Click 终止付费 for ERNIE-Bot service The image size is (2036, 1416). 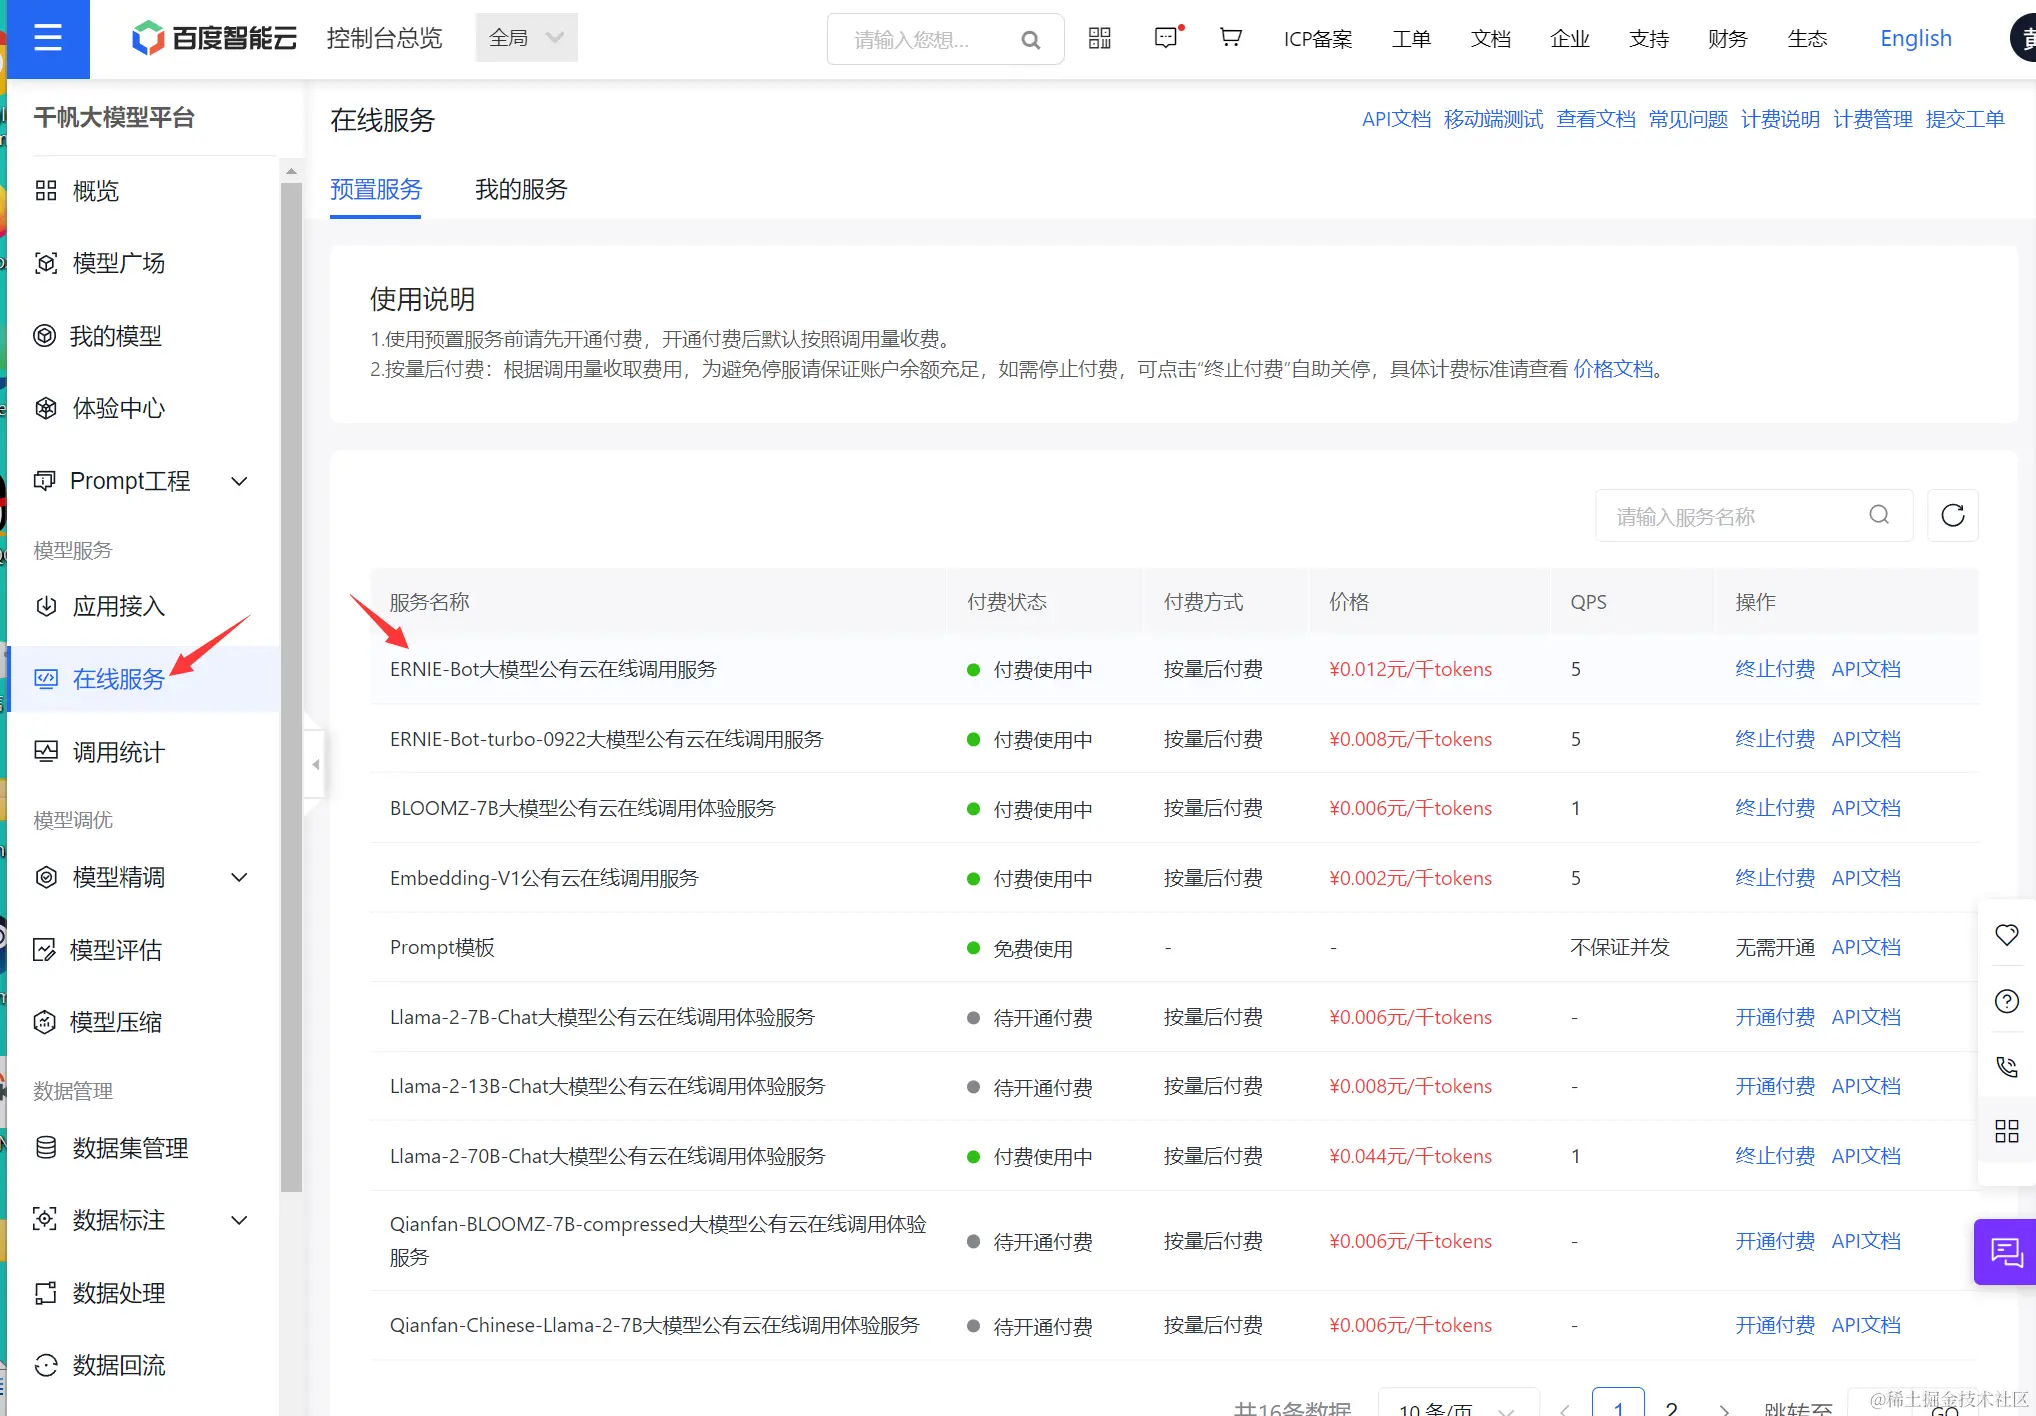tap(1773, 669)
